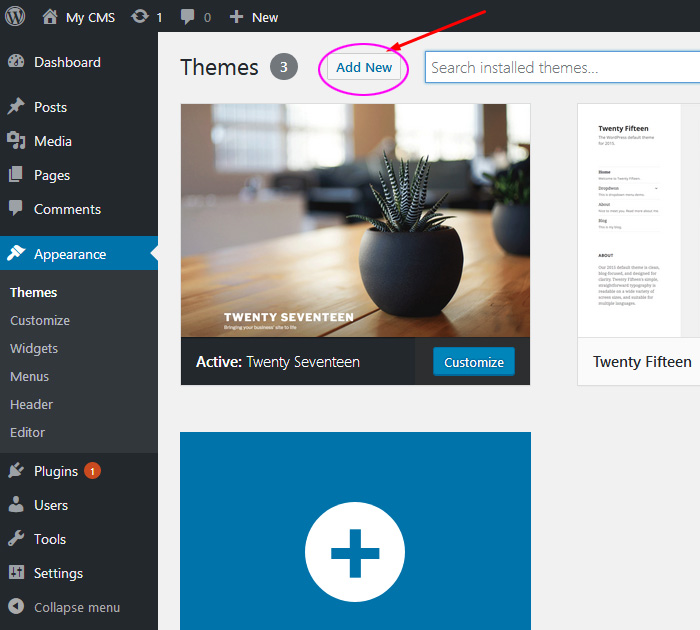Click the Add New themes button

click(x=364, y=67)
